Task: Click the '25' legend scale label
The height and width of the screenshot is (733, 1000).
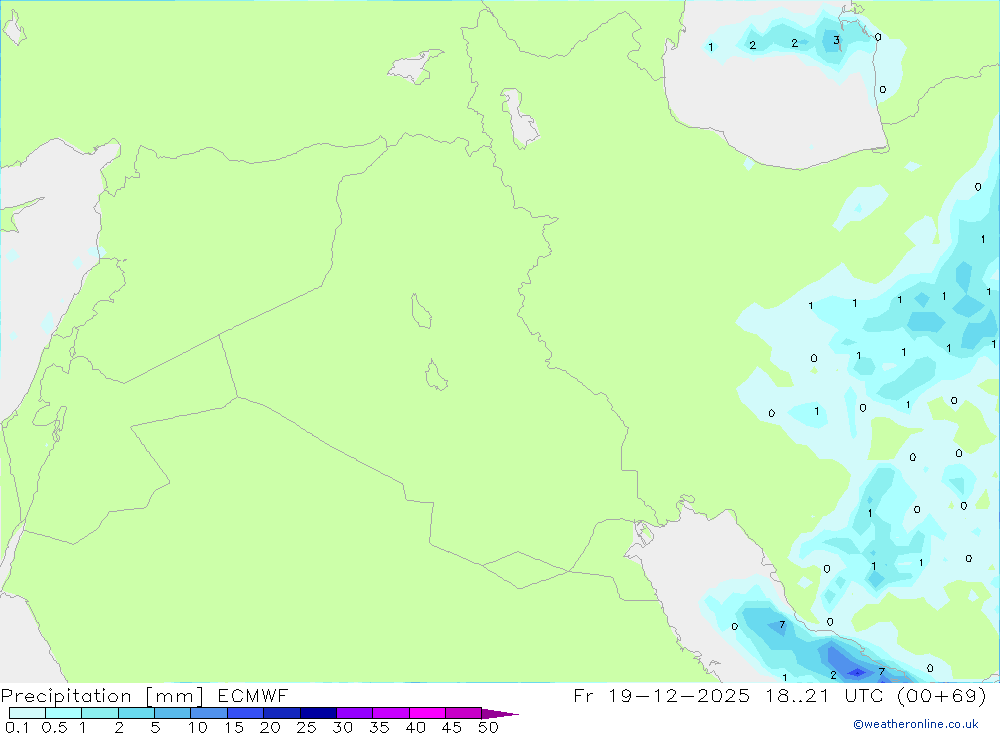Action: point(306,727)
